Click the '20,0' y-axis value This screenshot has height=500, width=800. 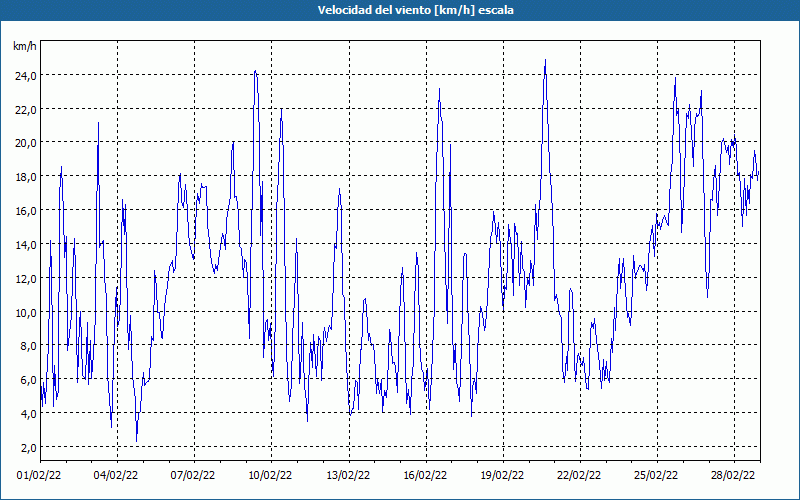click(x=26, y=143)
